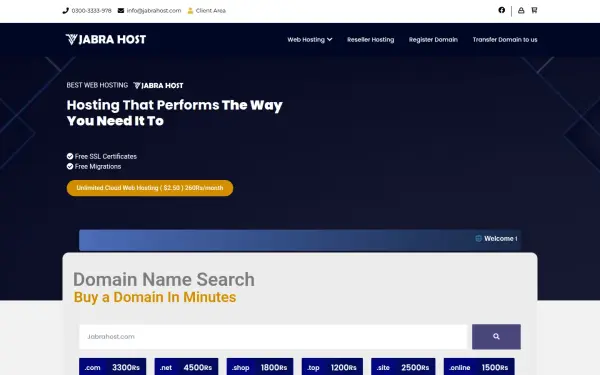The image size is (600, 375).
Task: Click the magnifier search button
Action: coord(496,337)
